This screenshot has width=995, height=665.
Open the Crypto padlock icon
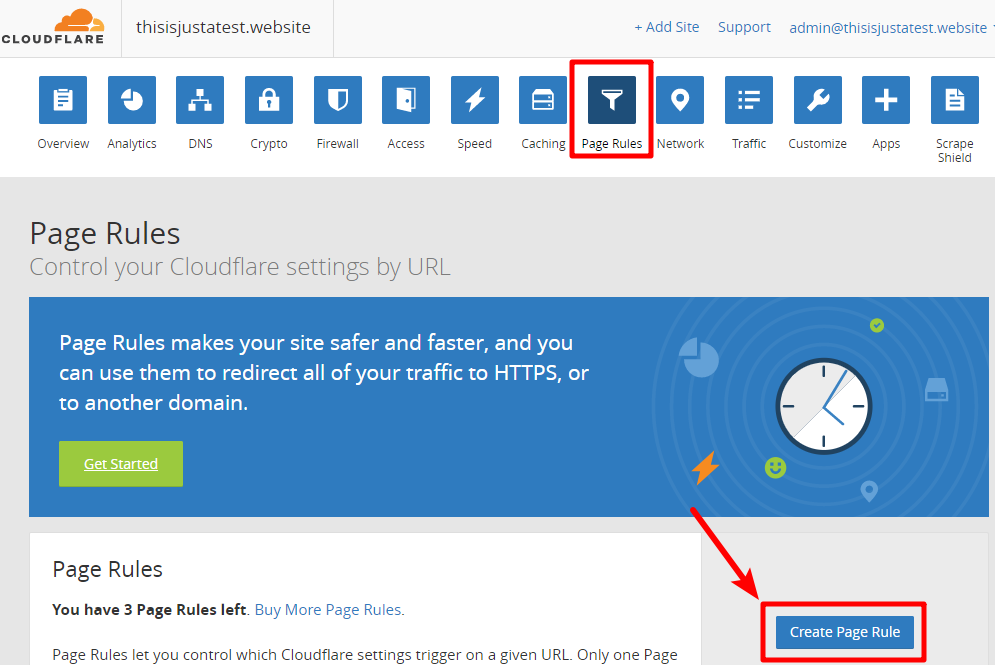[269, 100]
